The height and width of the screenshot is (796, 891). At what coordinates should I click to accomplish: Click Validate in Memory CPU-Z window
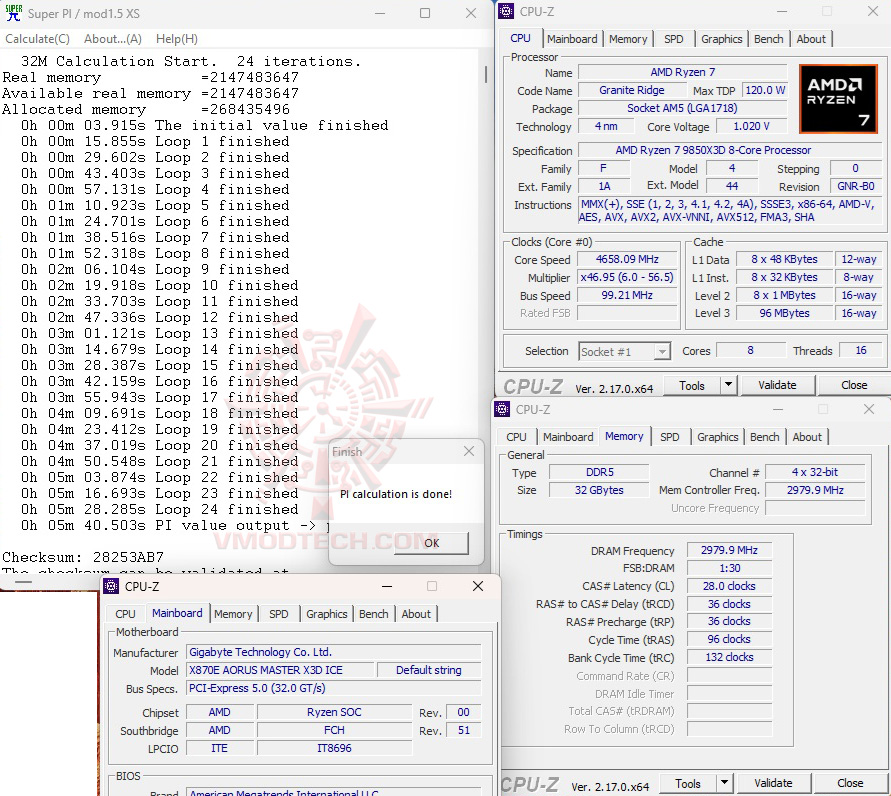[773, 783]
